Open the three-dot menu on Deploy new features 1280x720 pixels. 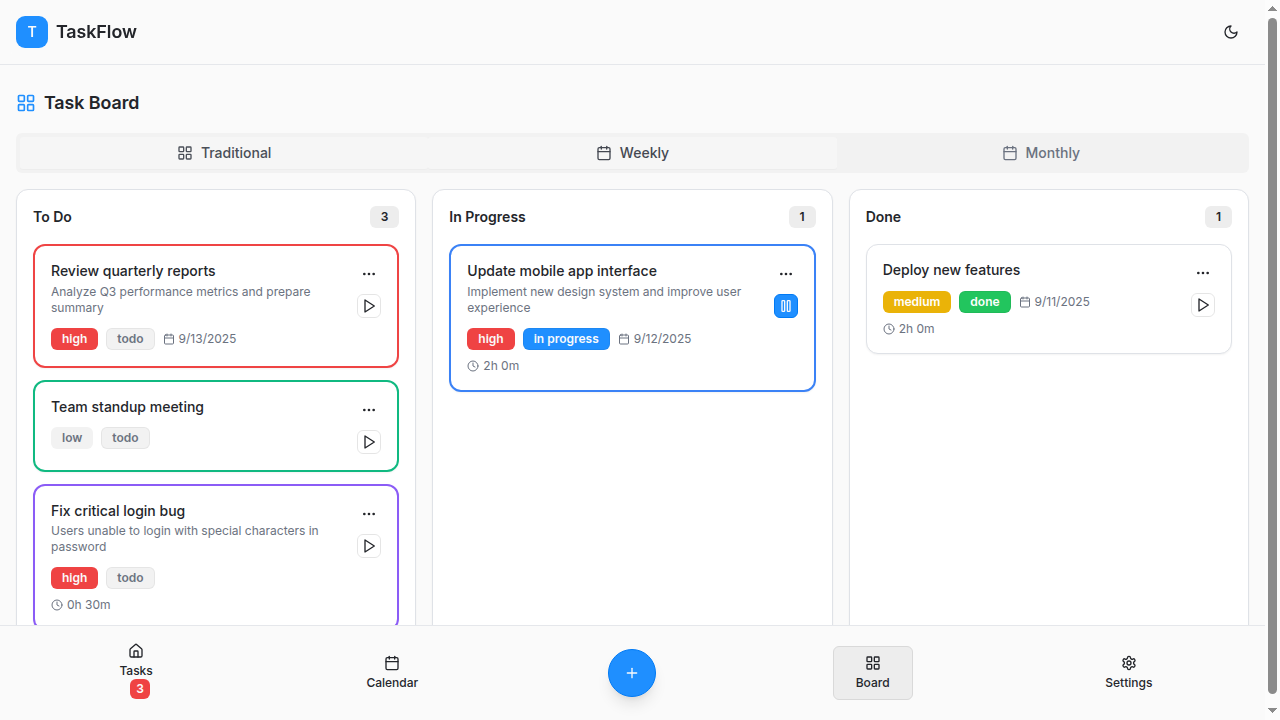pyautogui.click(x=1203, y=273)
